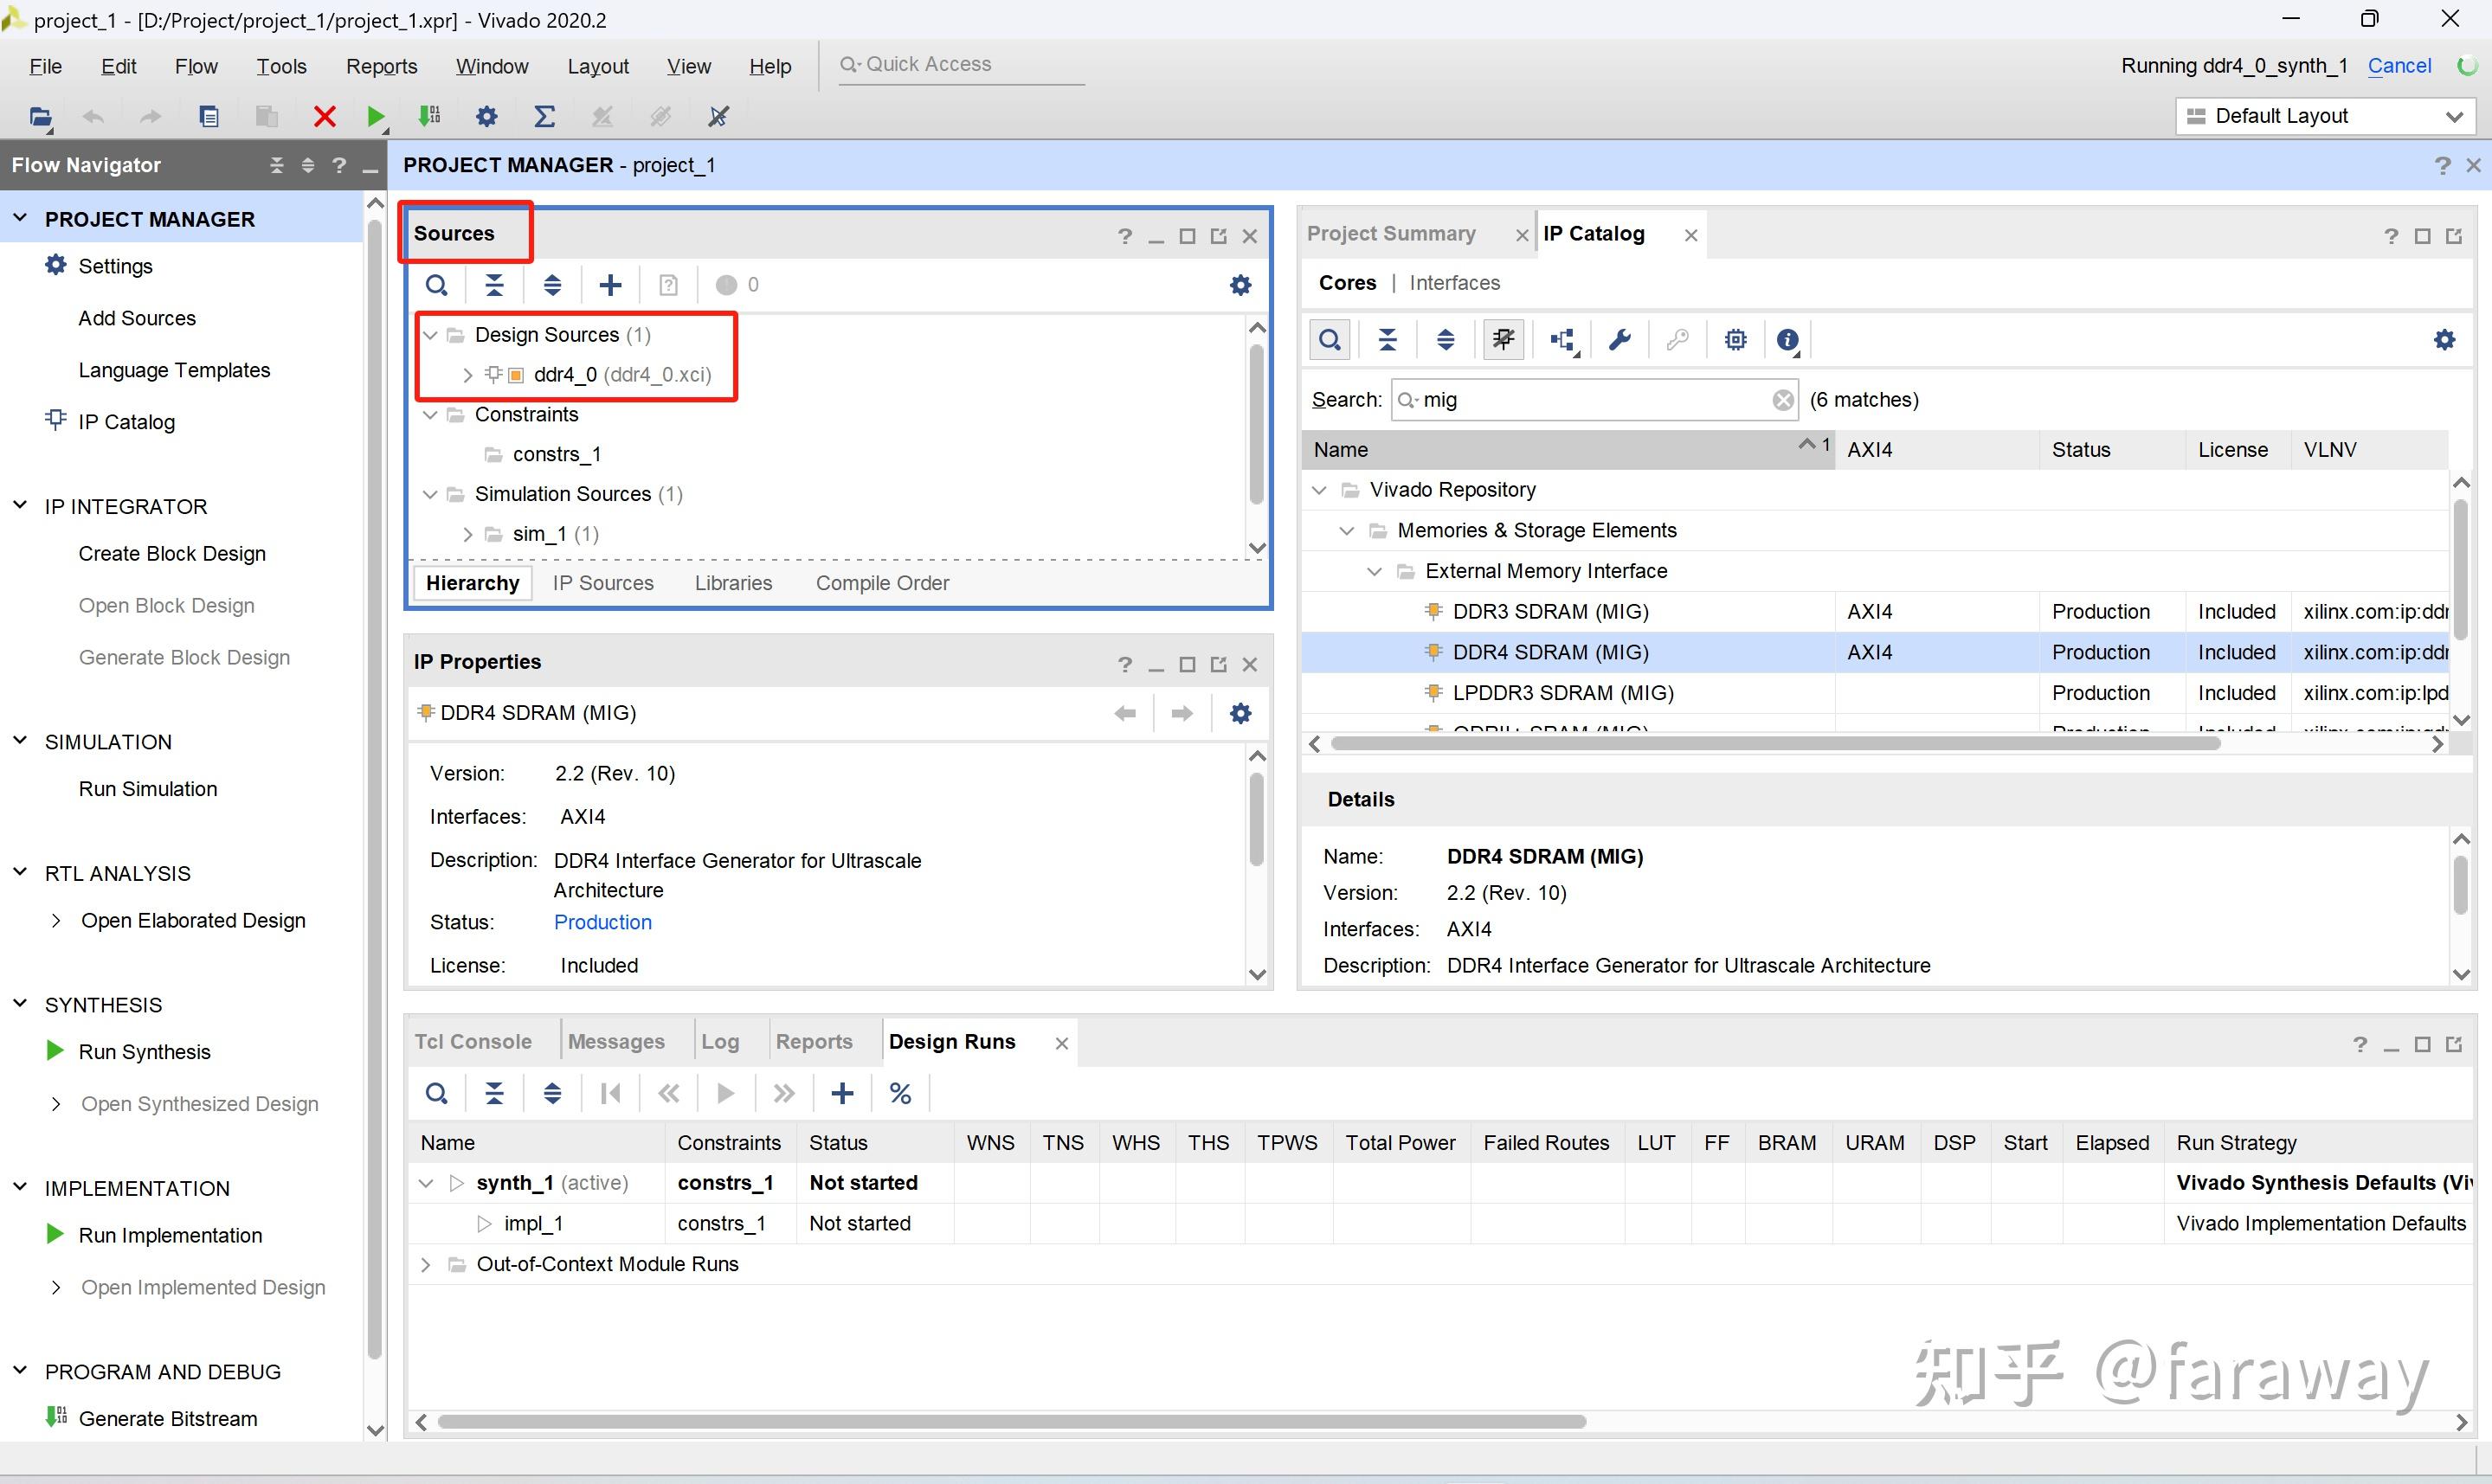Viewport: 2492px width, 1484px height.
Task: Click Cancel link for running synthesis
Action: (x=2399, y=66)
